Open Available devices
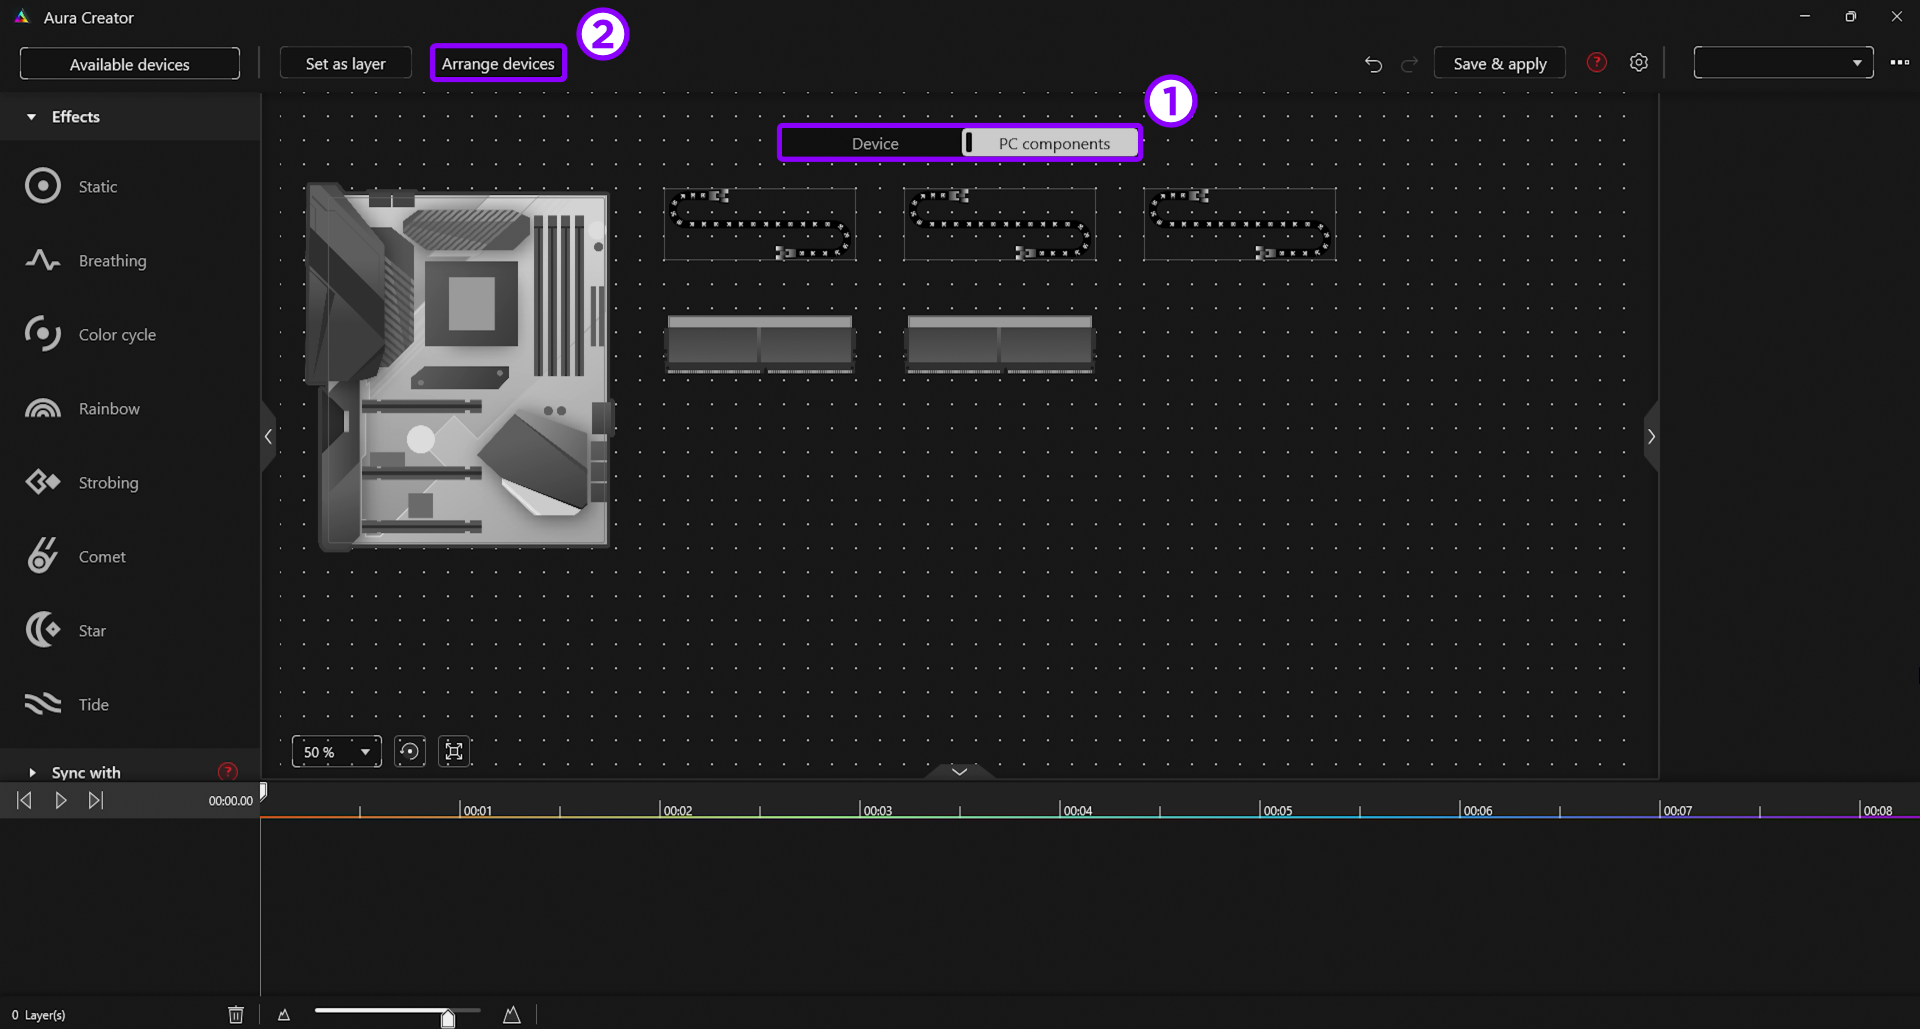 pyautogui.click(x=130, y=63)
